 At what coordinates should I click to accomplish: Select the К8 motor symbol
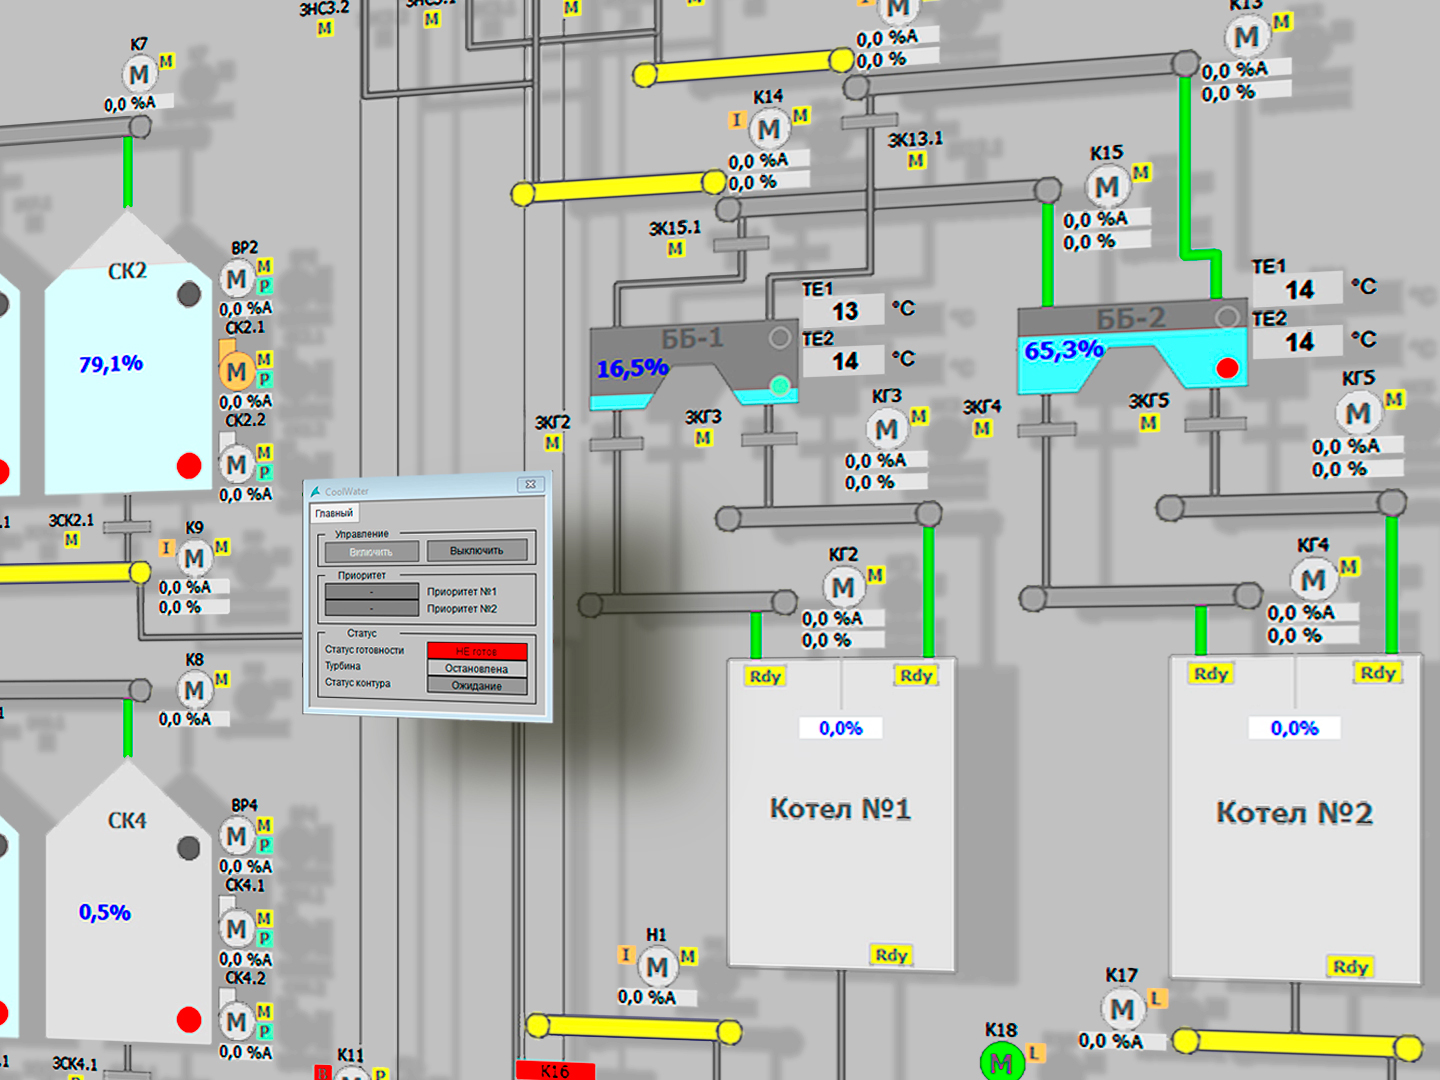point(194,690)
